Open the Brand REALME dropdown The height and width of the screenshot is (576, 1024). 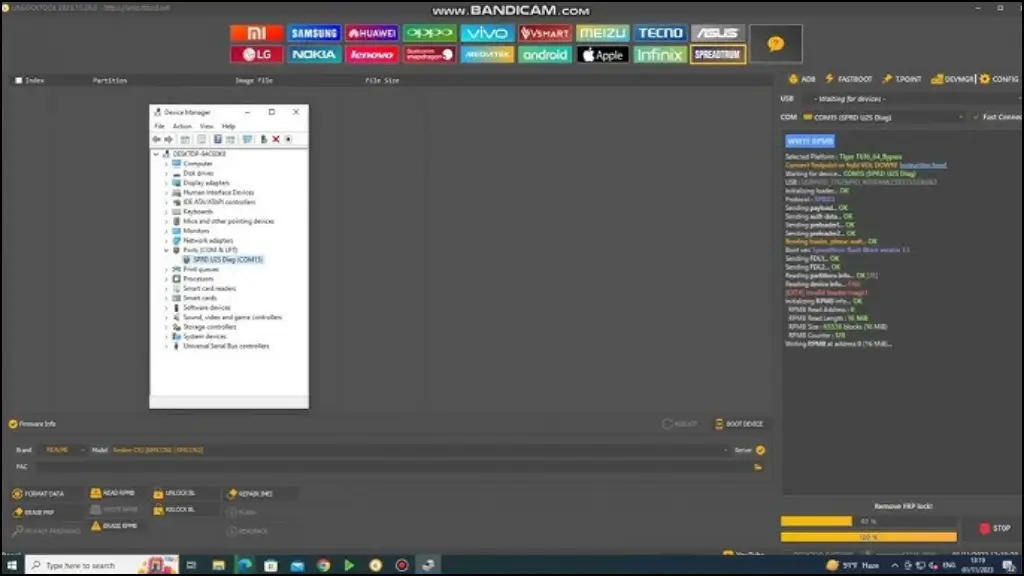[x=64, y=450]
